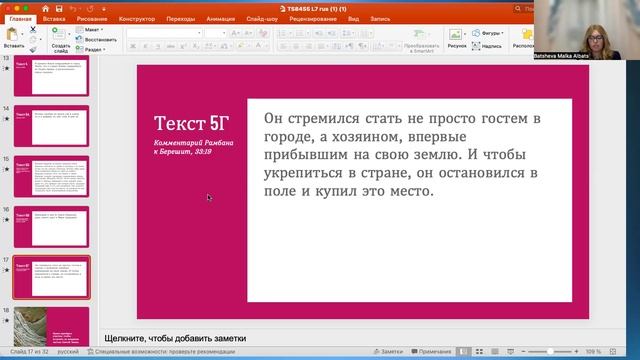Click the text highlight color button
The width and height of the screenshot is (640, 360).
[x=240, y=46]
